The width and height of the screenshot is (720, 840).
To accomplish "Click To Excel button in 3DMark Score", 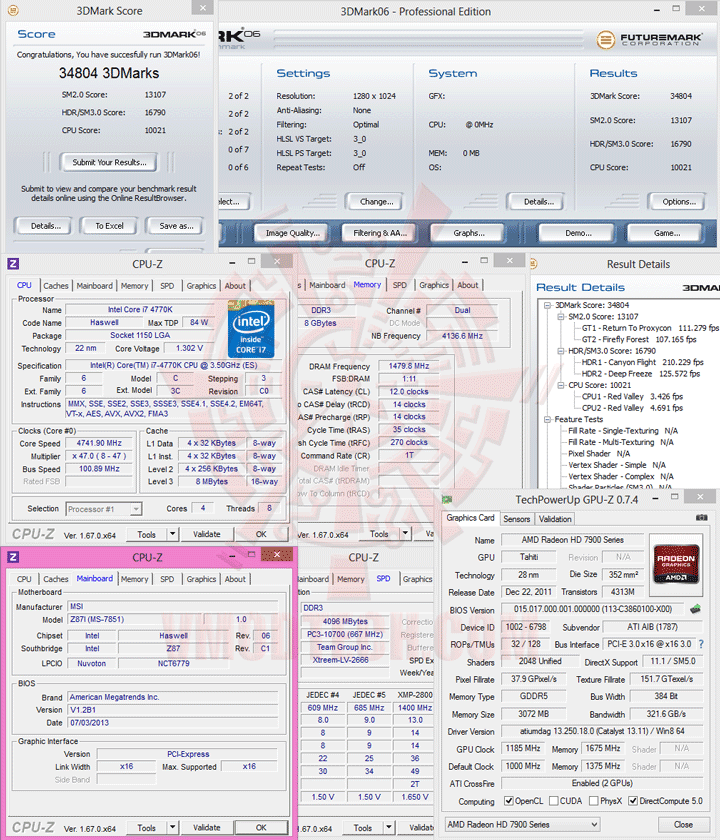I will (109, 226).
